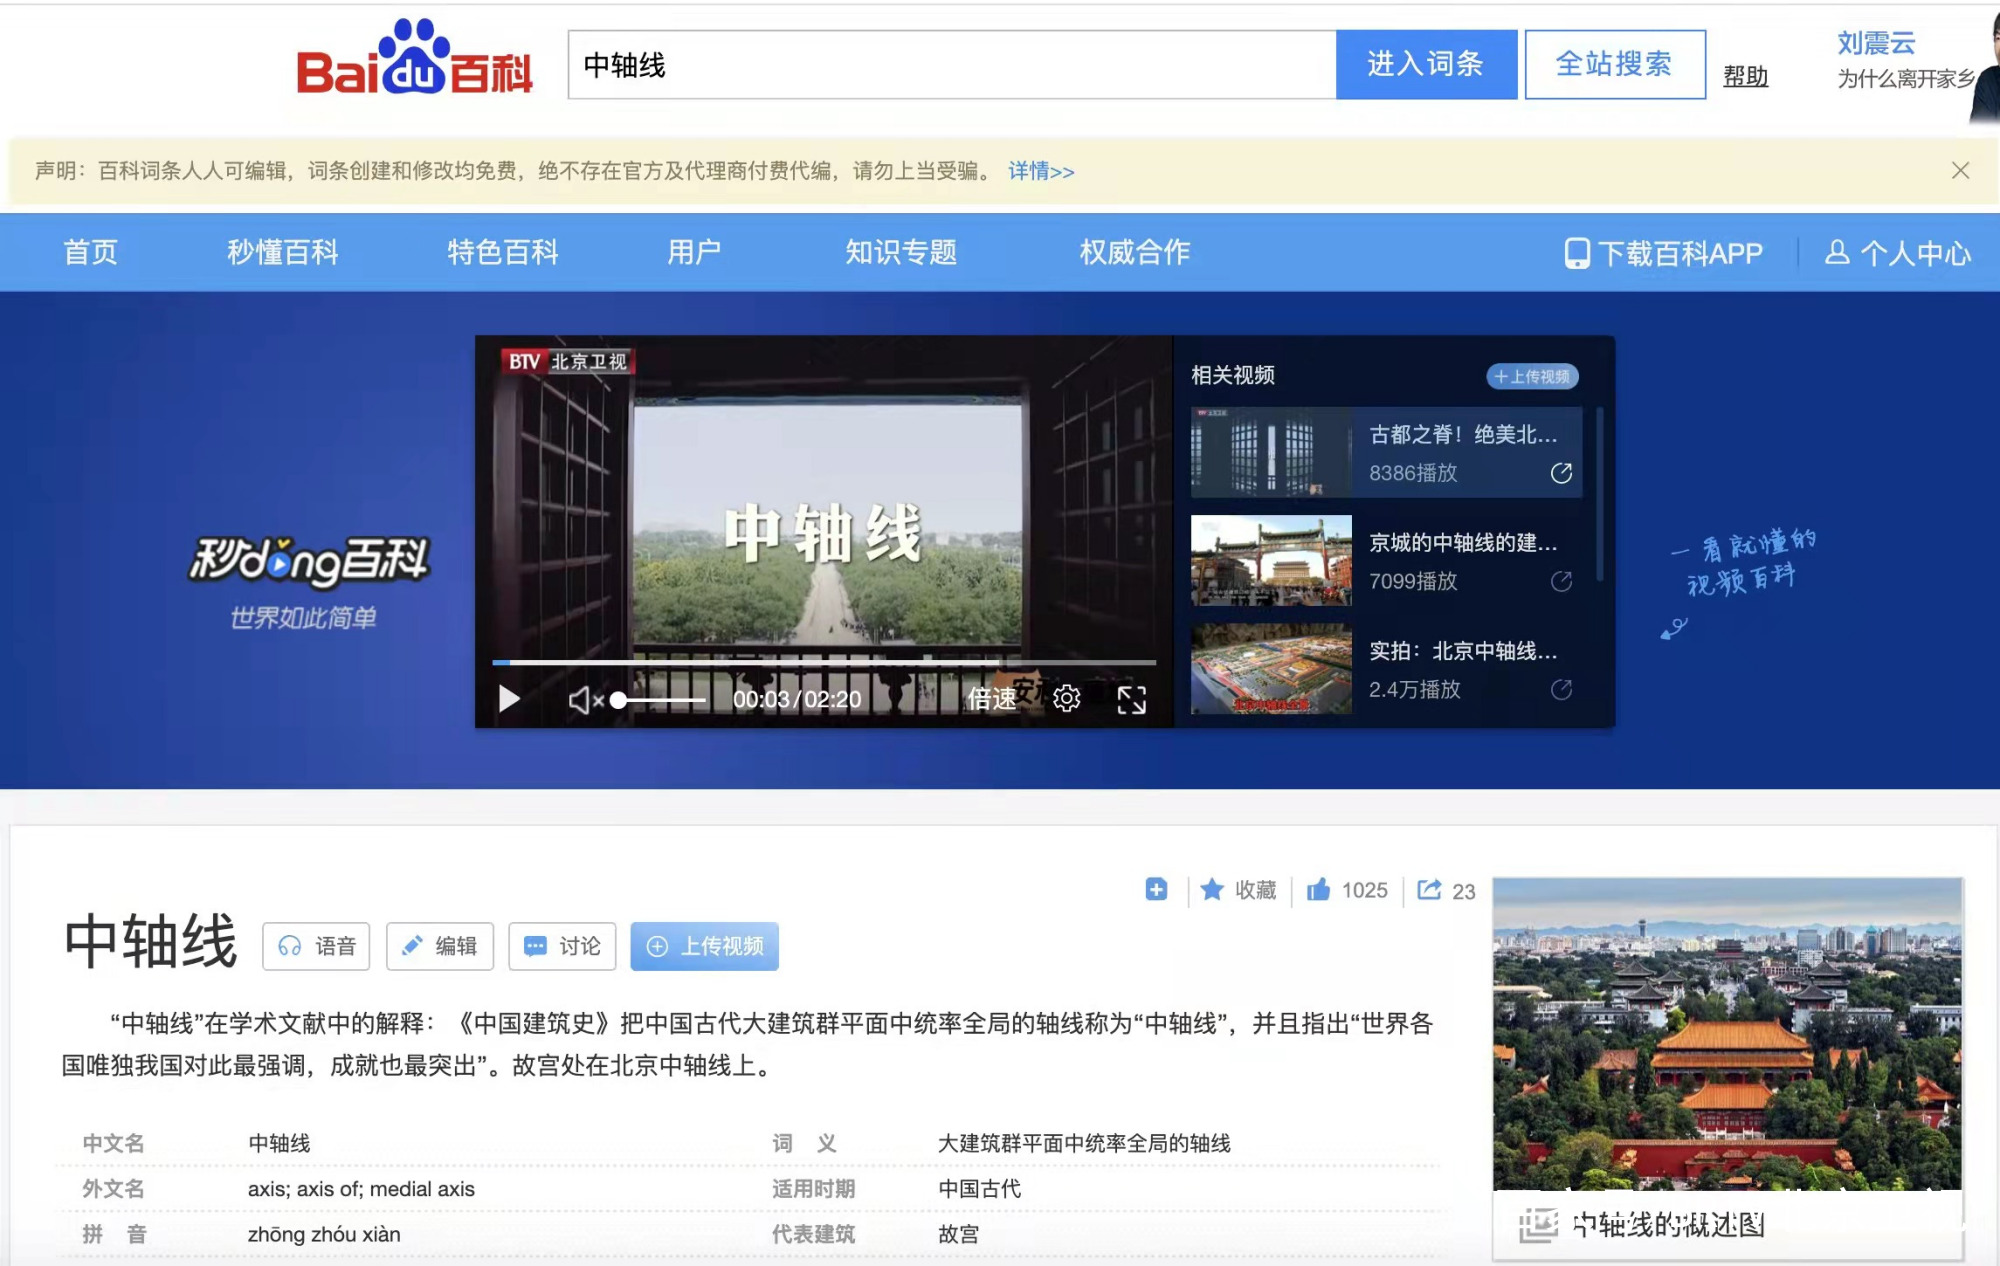Click the 上传视频 pill in related videos

click(x=1532, y=376)
